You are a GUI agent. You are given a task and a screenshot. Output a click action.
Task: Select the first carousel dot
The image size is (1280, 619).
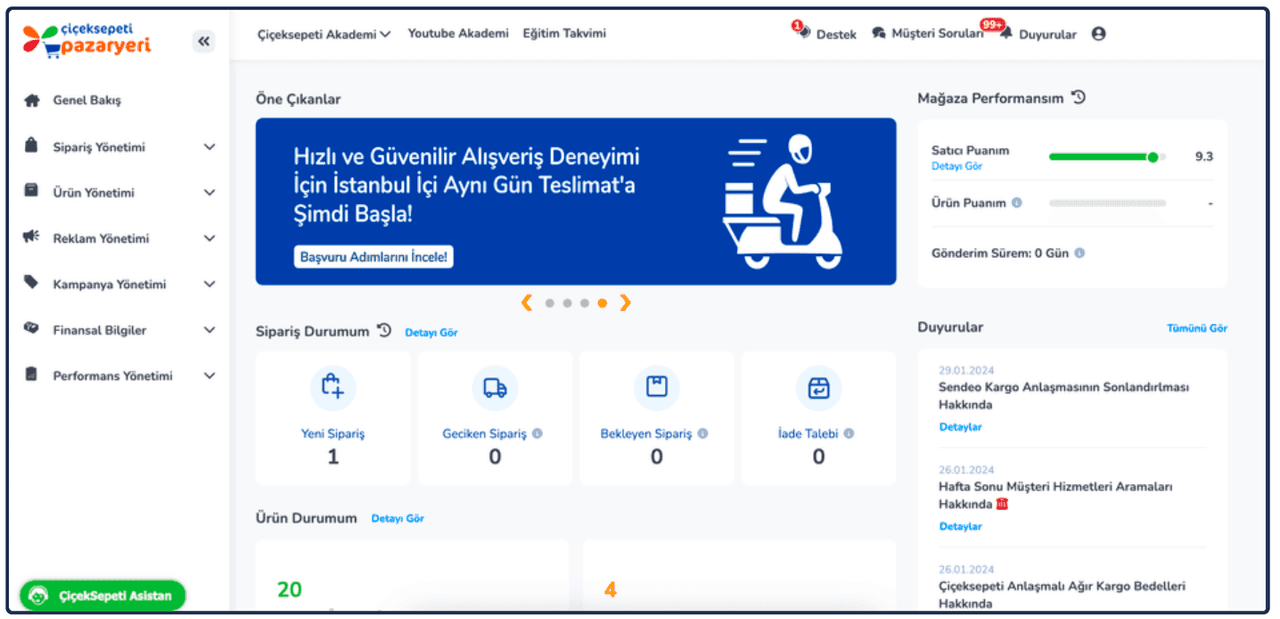pos(549,303)
